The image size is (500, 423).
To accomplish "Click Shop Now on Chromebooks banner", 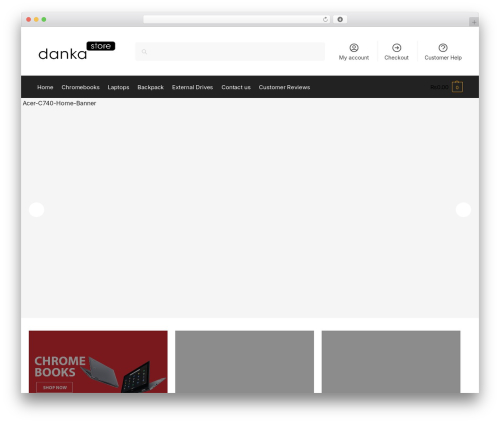I will coord(55,387).
